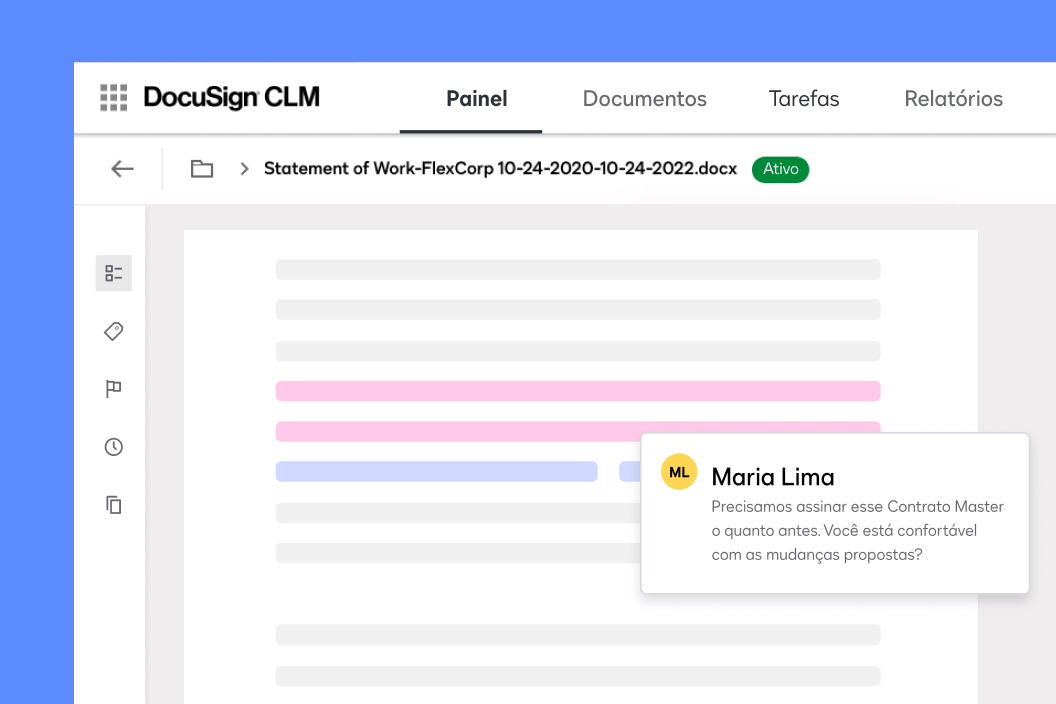Open the Tarefas tab
The width and height of the screenshot is (1056, 704).
[x=804, y=98]
